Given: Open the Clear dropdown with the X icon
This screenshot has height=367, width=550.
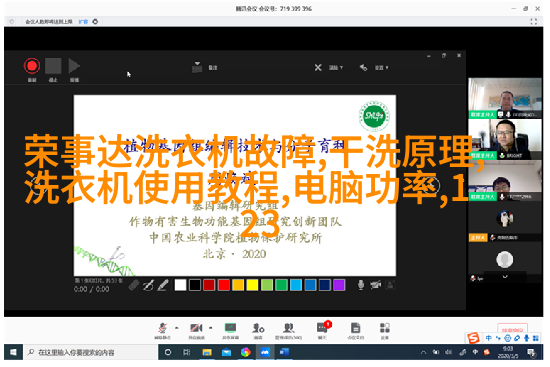Looking at the screenshot, I should coord(329,67).
